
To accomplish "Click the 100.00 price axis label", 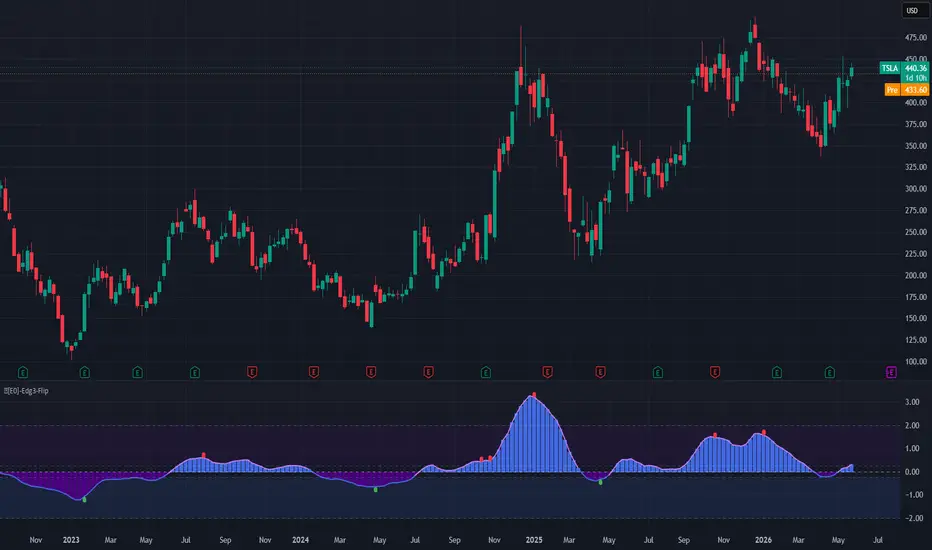I will 915,362.
